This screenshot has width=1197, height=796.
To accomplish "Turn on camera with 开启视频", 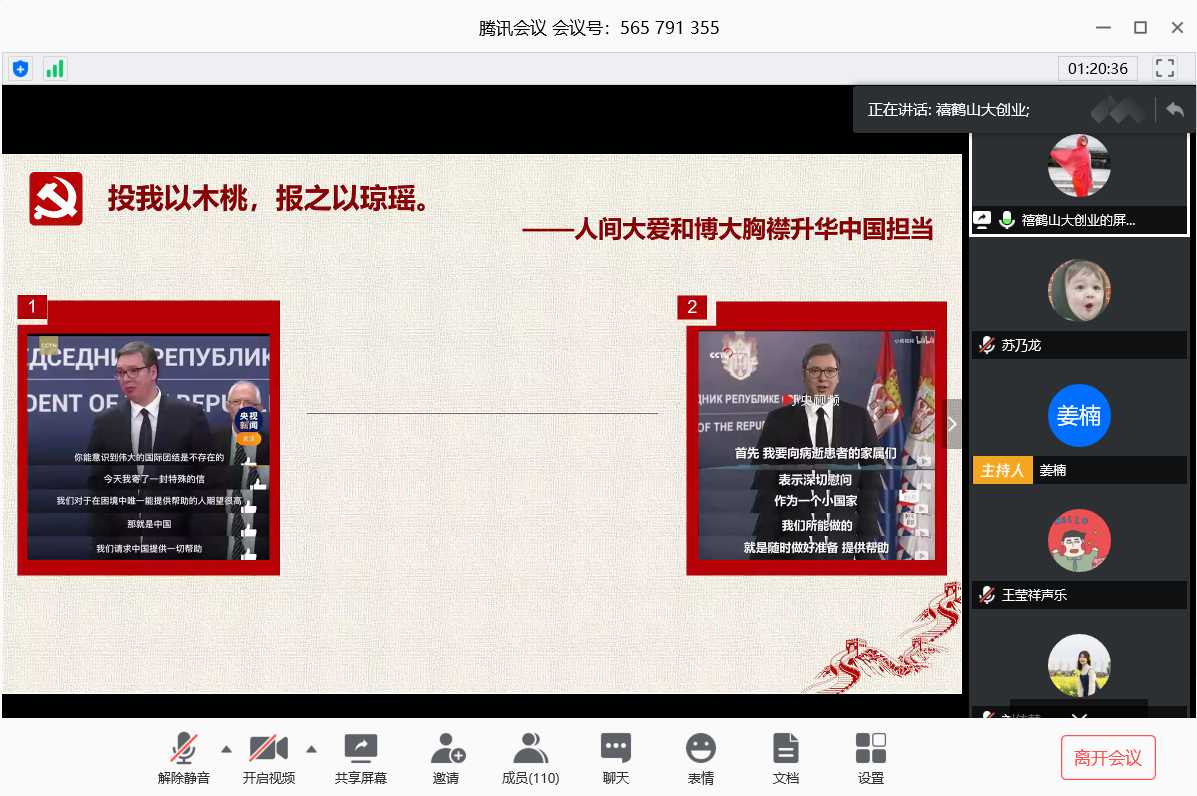I will pyautogui.click(x=269, y=758).
